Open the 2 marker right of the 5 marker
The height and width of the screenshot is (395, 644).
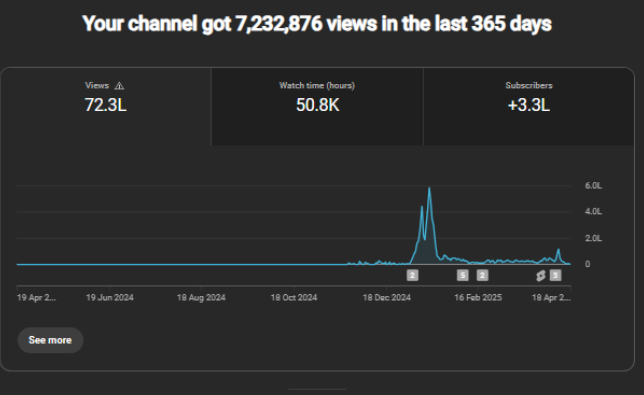pyautogui.click(x=482, y=275)
